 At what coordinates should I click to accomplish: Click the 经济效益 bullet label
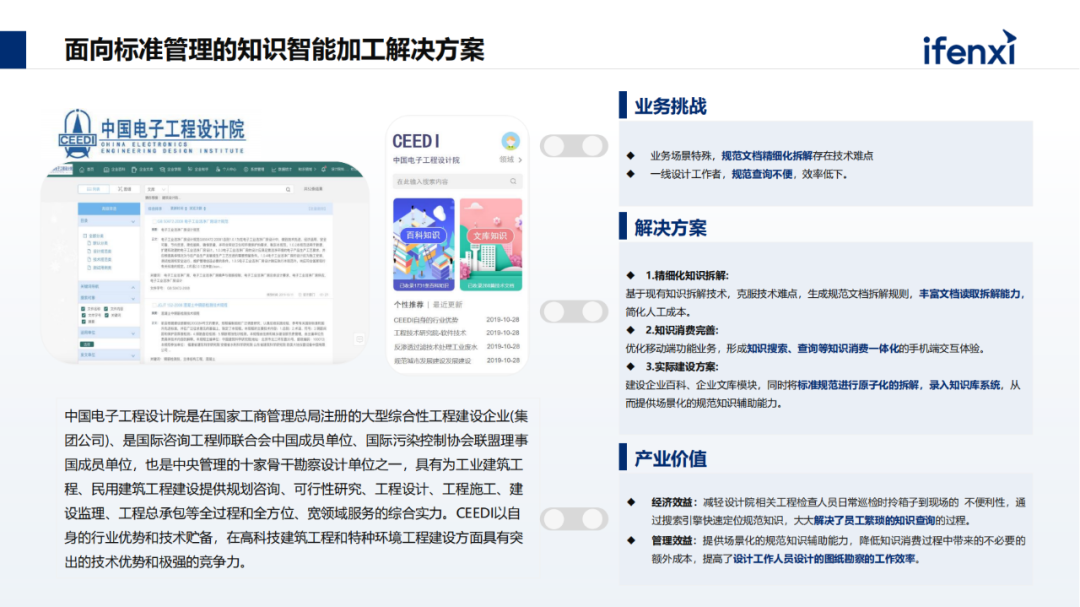click(672, 502)
